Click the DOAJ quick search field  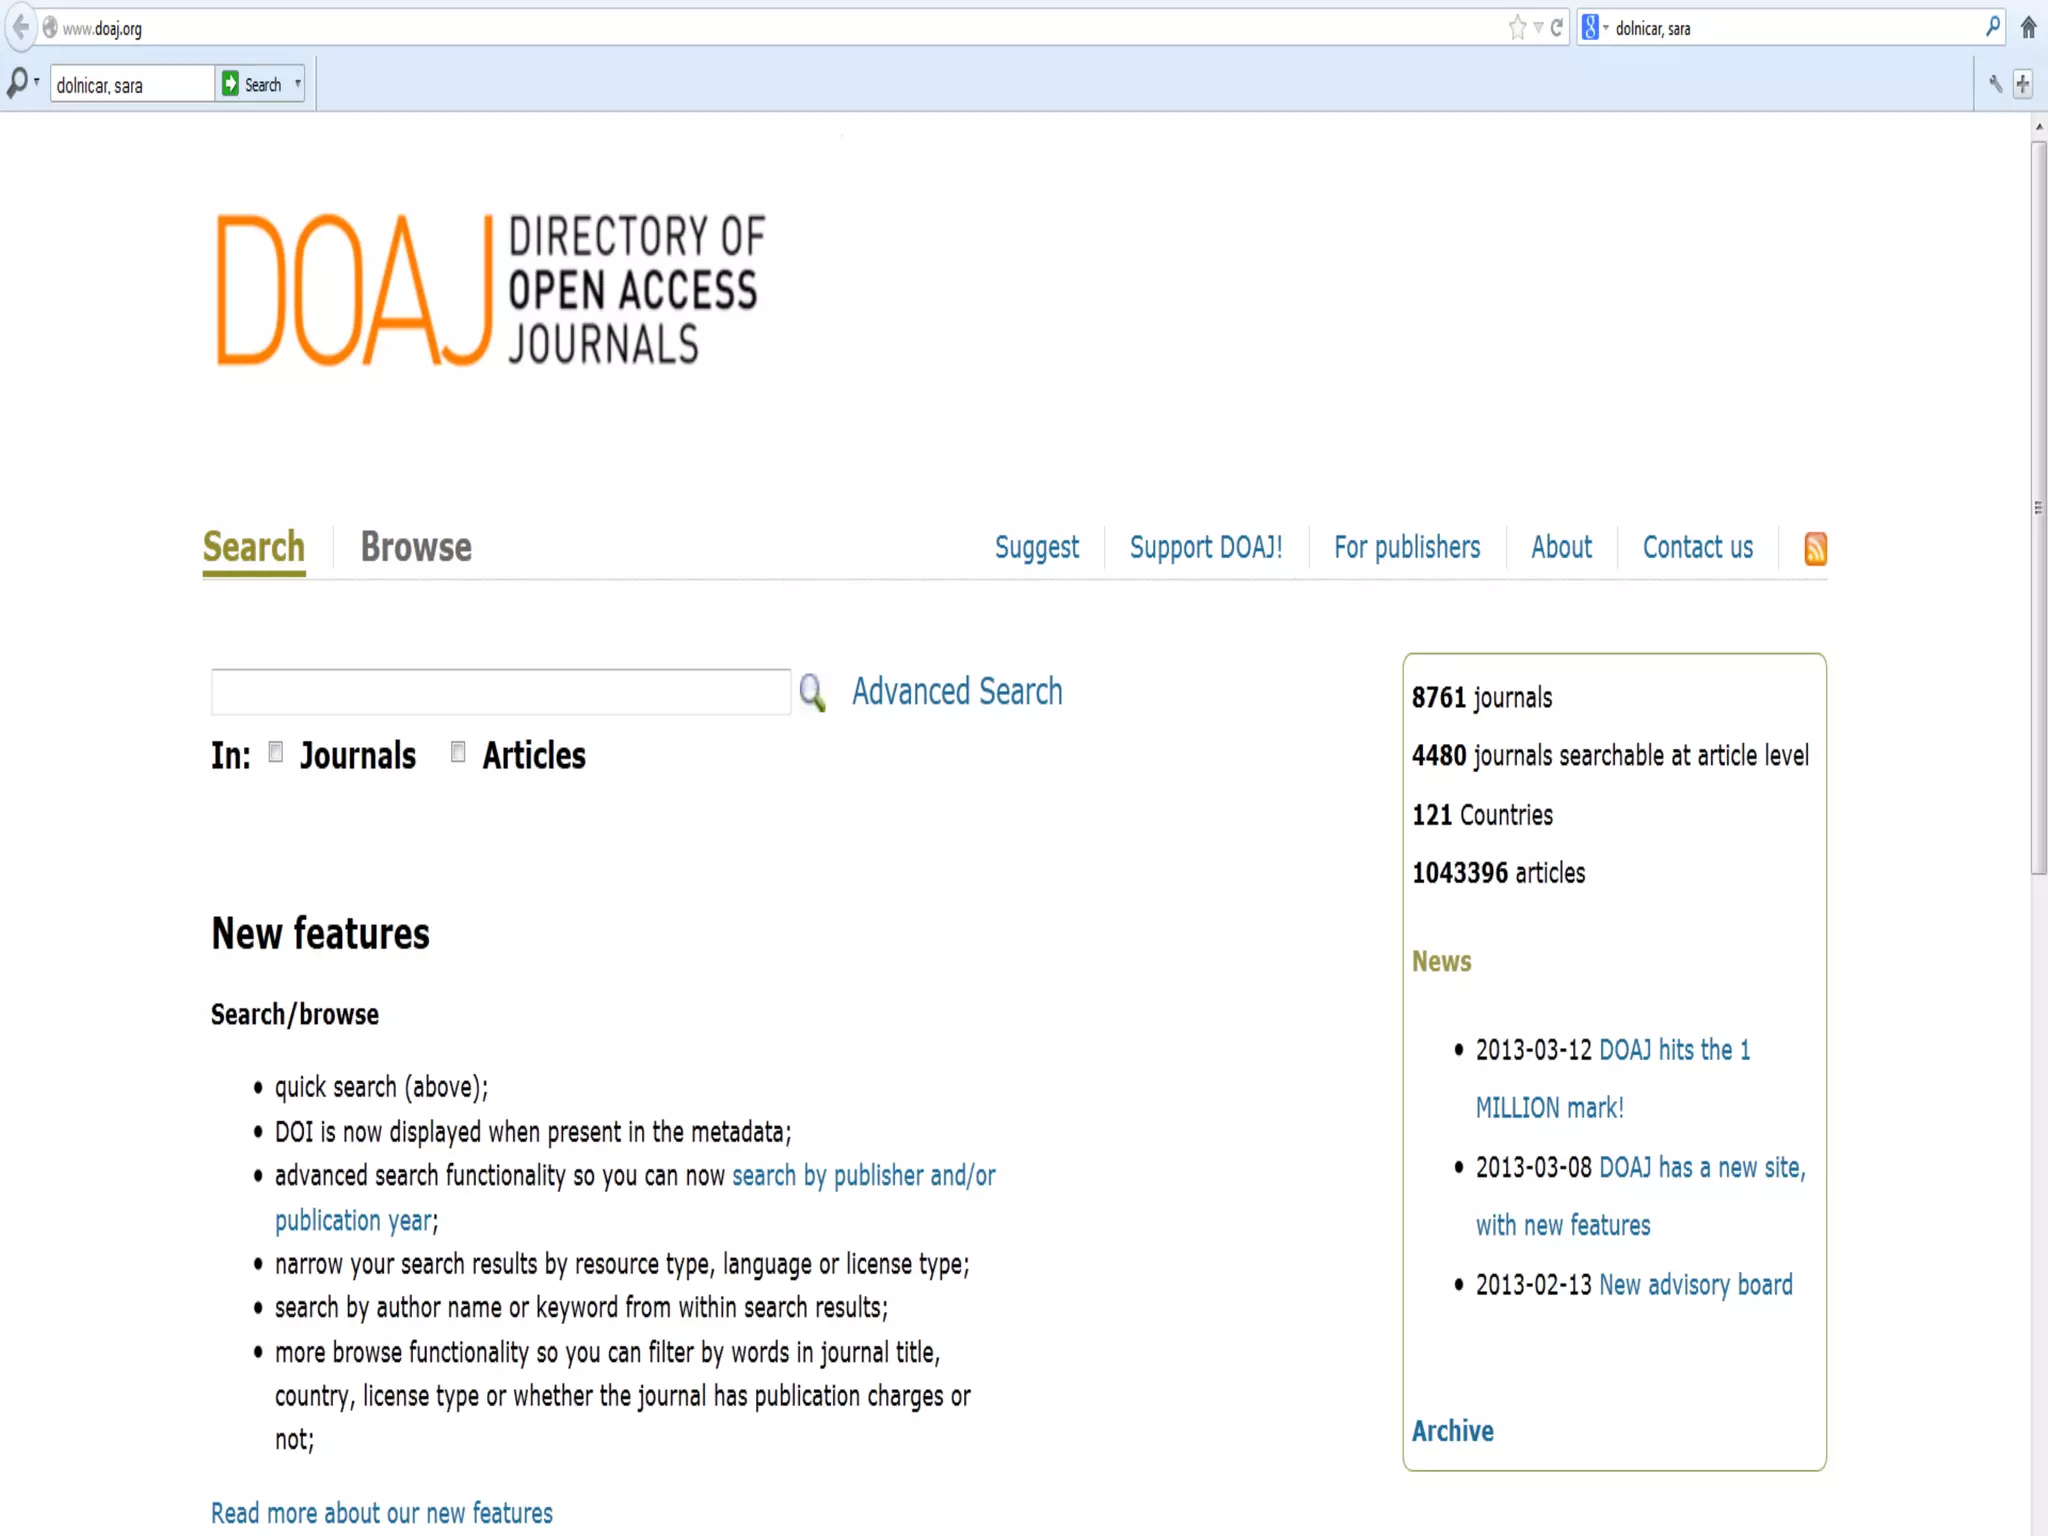[501, 692]
